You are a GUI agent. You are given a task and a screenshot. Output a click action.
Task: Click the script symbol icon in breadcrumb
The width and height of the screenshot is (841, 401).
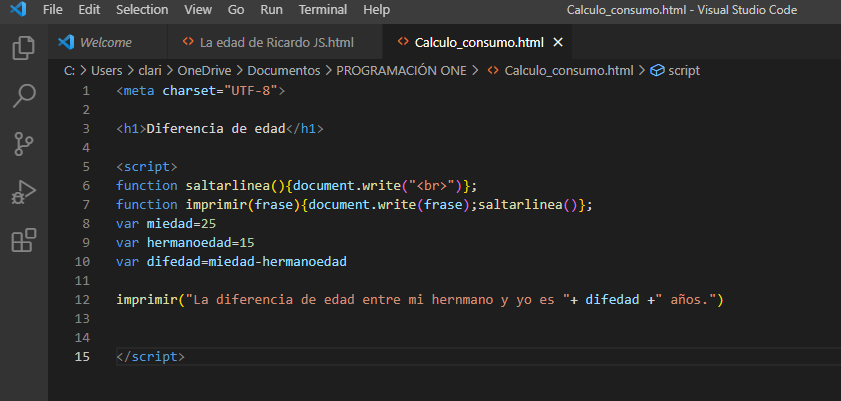(657, 71)
